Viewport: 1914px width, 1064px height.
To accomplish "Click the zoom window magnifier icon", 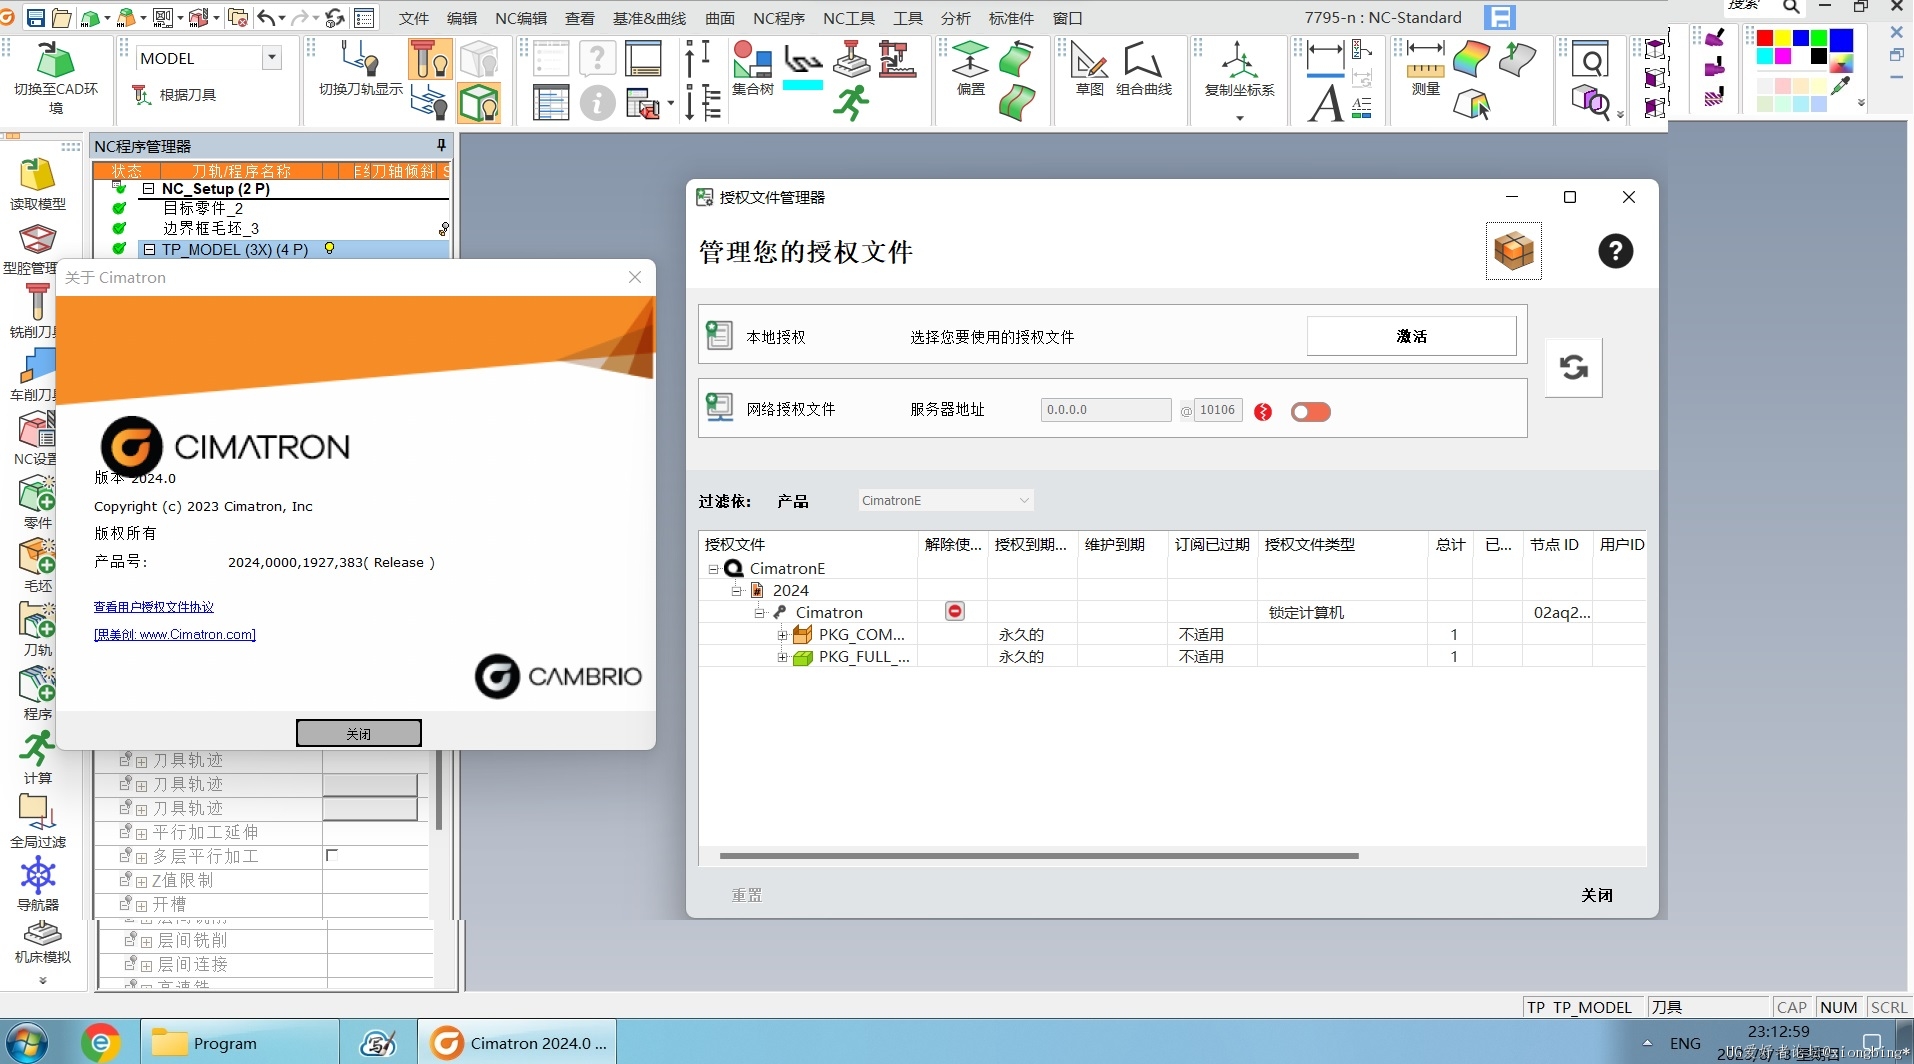I will (1589, 60).
